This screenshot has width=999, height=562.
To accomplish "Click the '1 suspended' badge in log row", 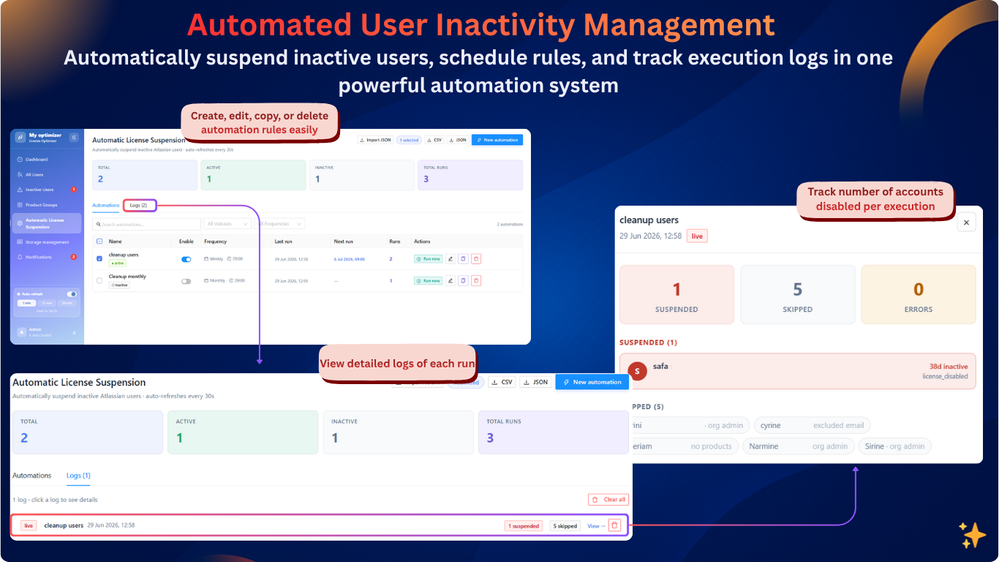I will [524, 526].
